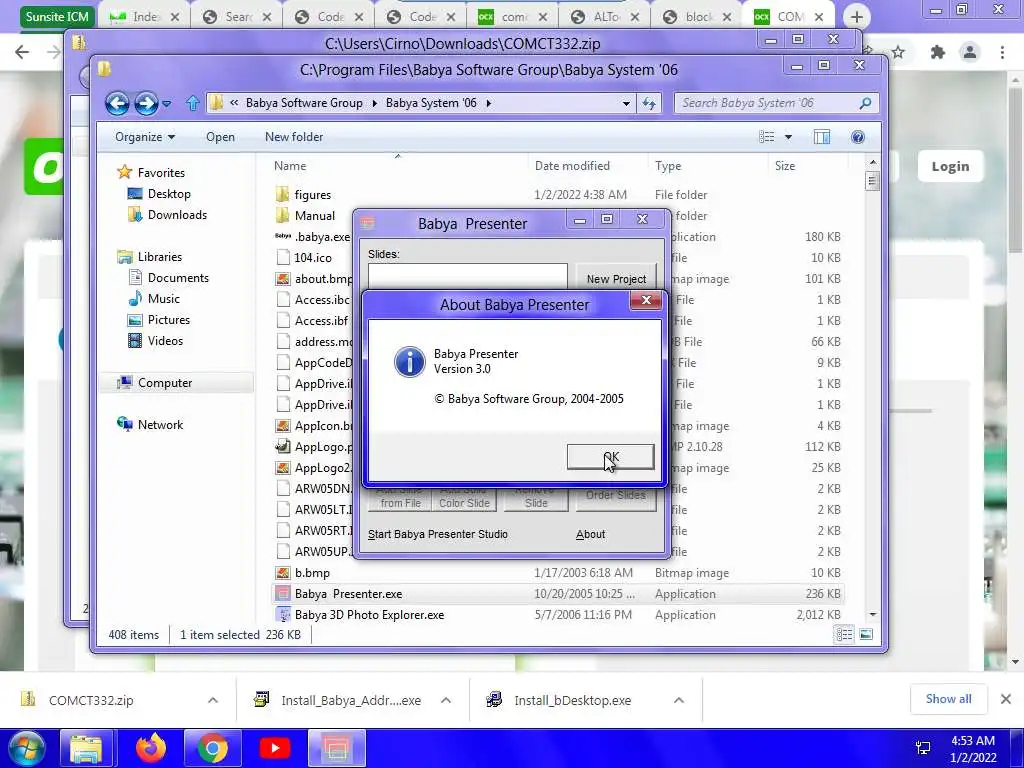Open recent locations dropdown beside Forward arrow

(x=167, y=103)
